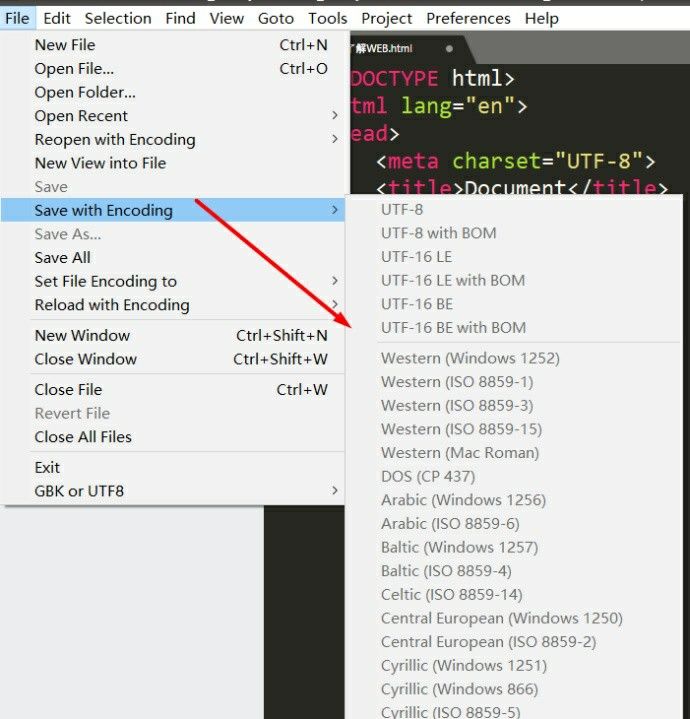Viewport: 690px width, 719px height.
Task: Select UTF-16 BE encoding
Action: click(x=513, y=304)
